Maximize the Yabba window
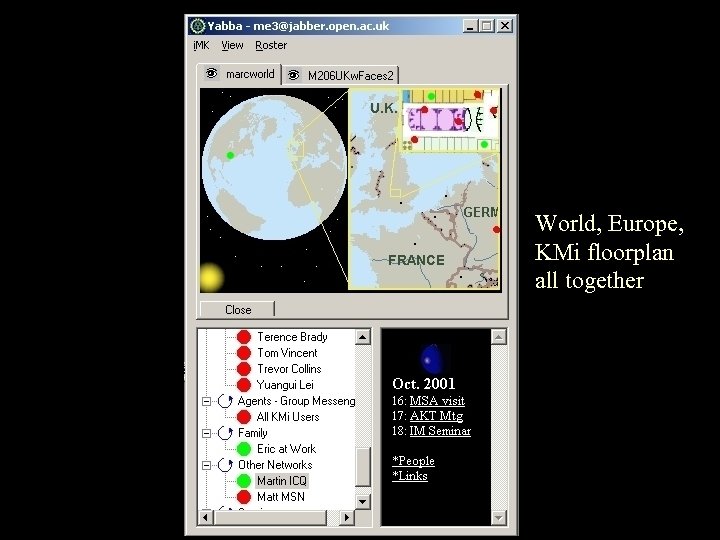 (486, 26)
